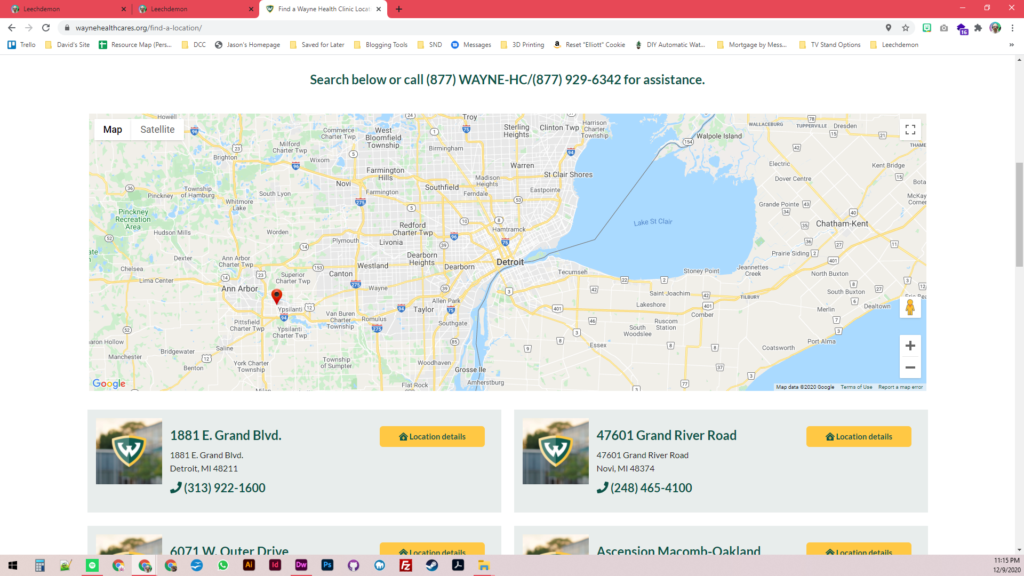Open the Extensions puzzle piece menu

[x=978, y=28]
